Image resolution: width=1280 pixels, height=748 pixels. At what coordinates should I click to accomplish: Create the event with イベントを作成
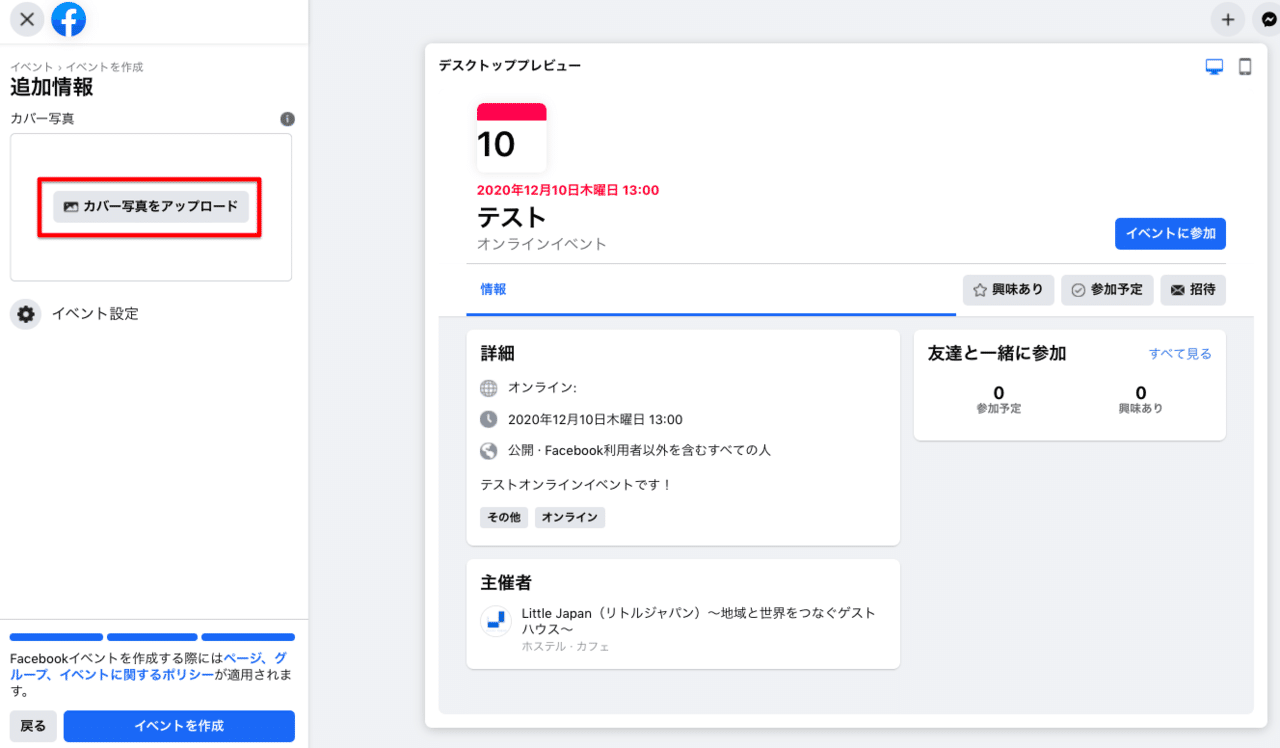(x=179, y=726)
